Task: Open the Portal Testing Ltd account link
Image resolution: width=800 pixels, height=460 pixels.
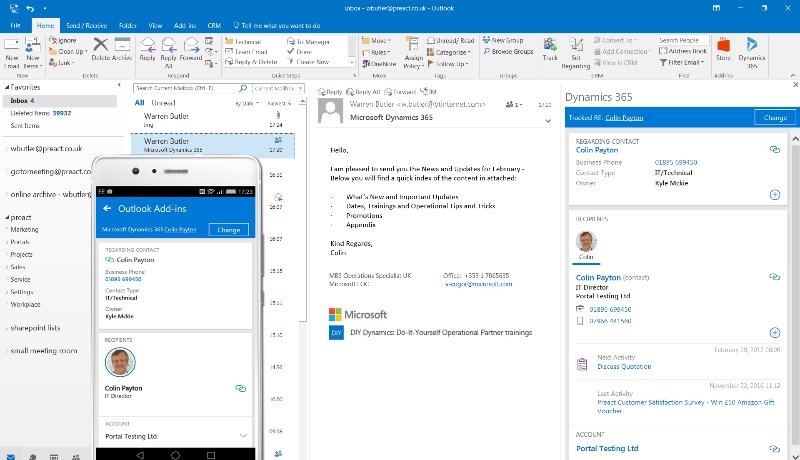Action: pos(607,449)
